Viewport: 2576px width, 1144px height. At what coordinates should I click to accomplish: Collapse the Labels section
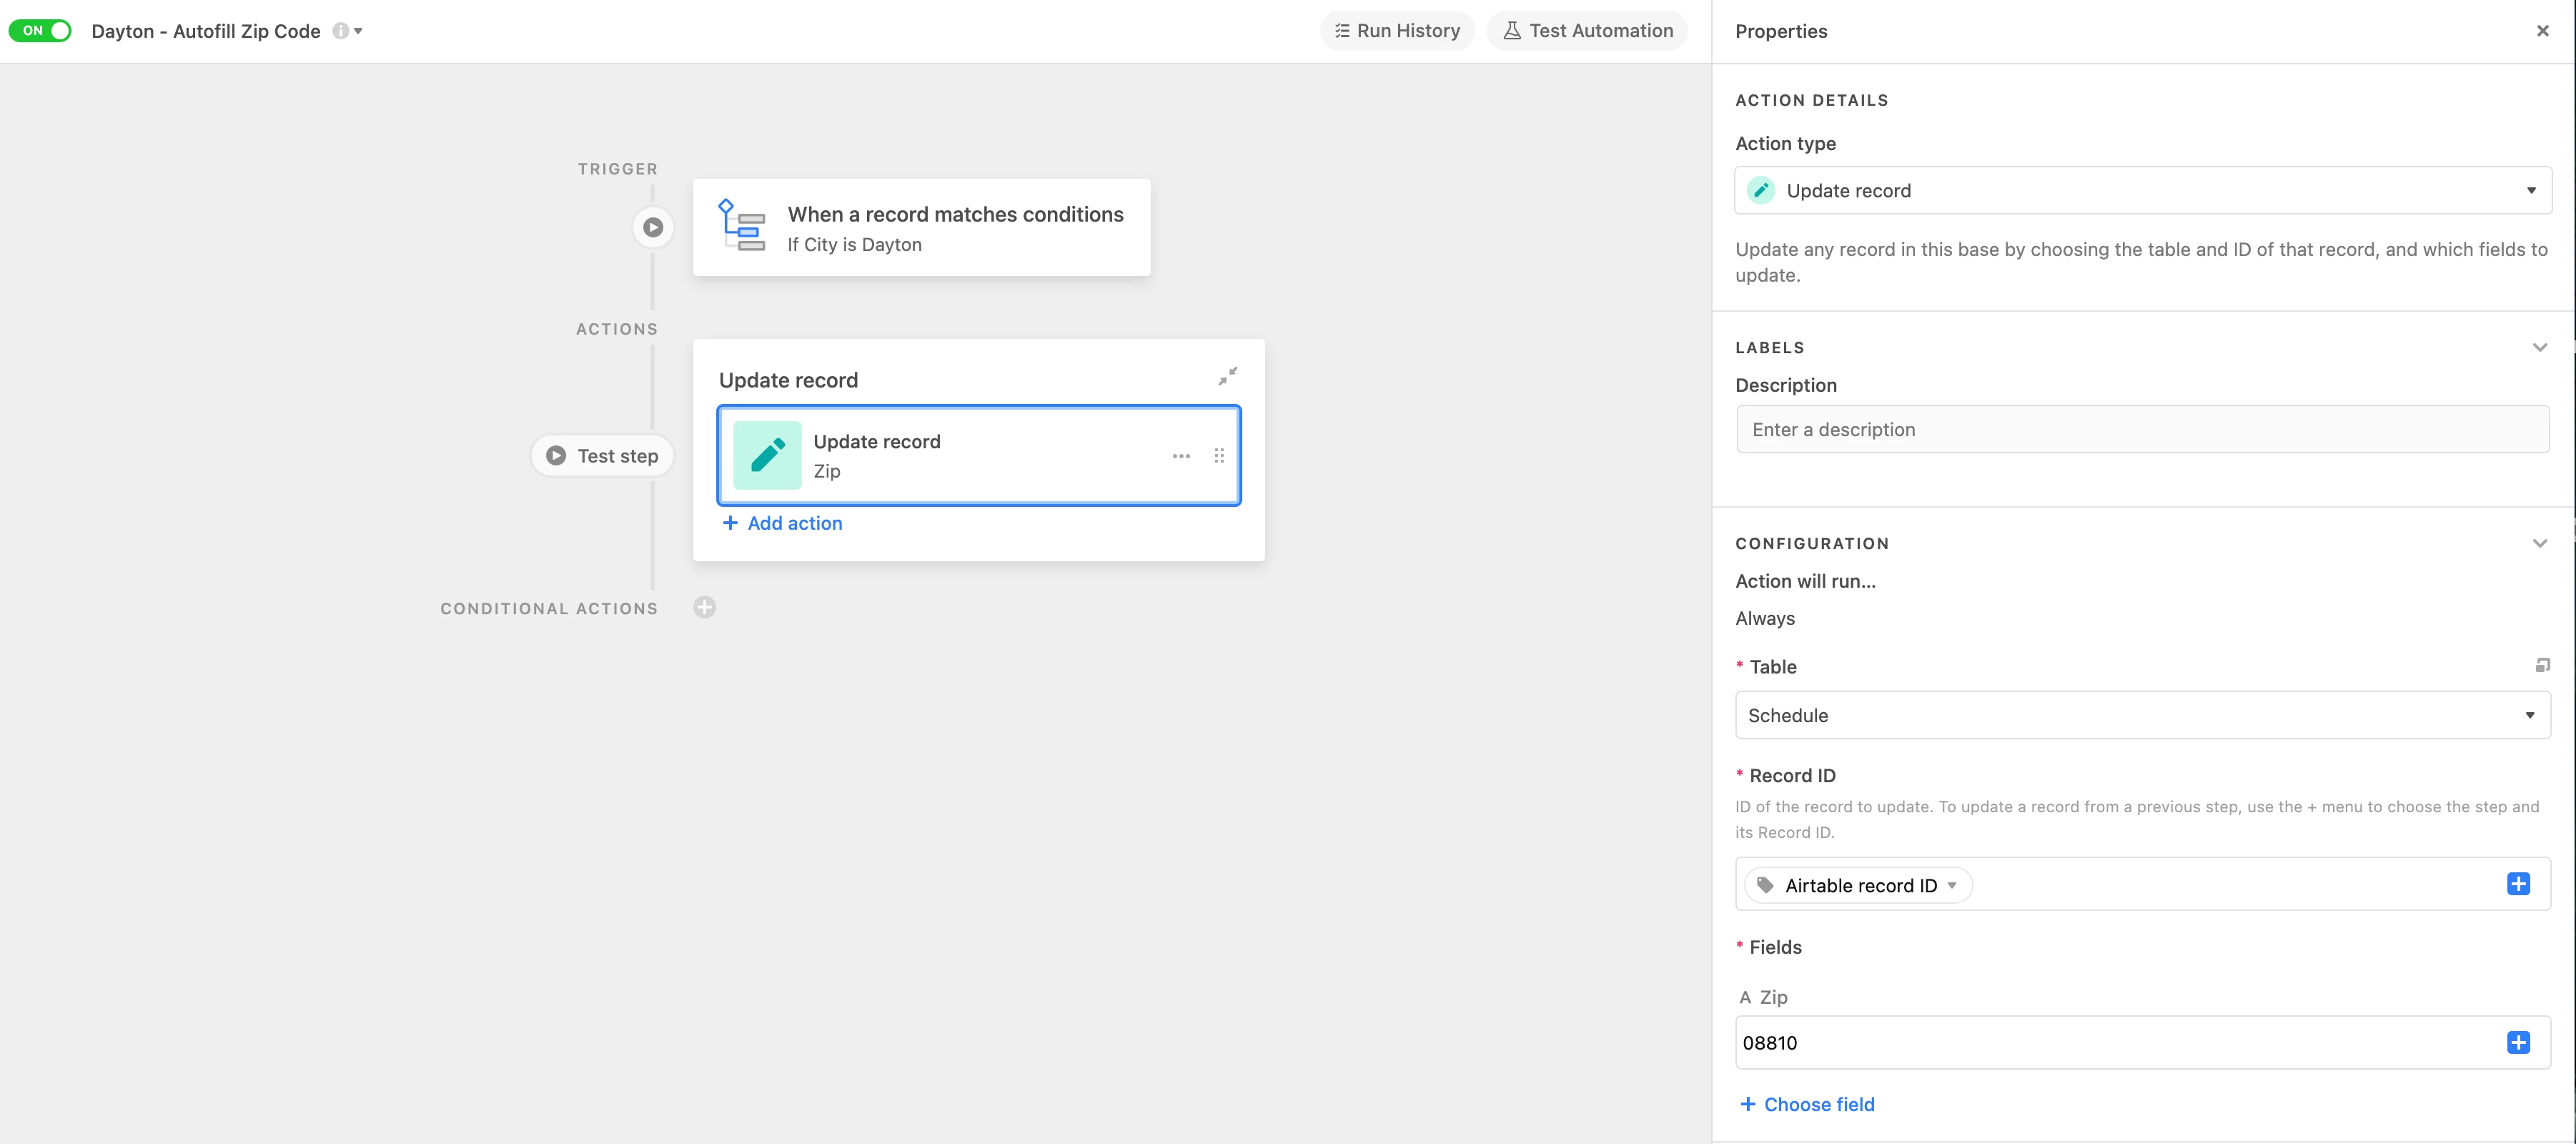(2539, 348)
